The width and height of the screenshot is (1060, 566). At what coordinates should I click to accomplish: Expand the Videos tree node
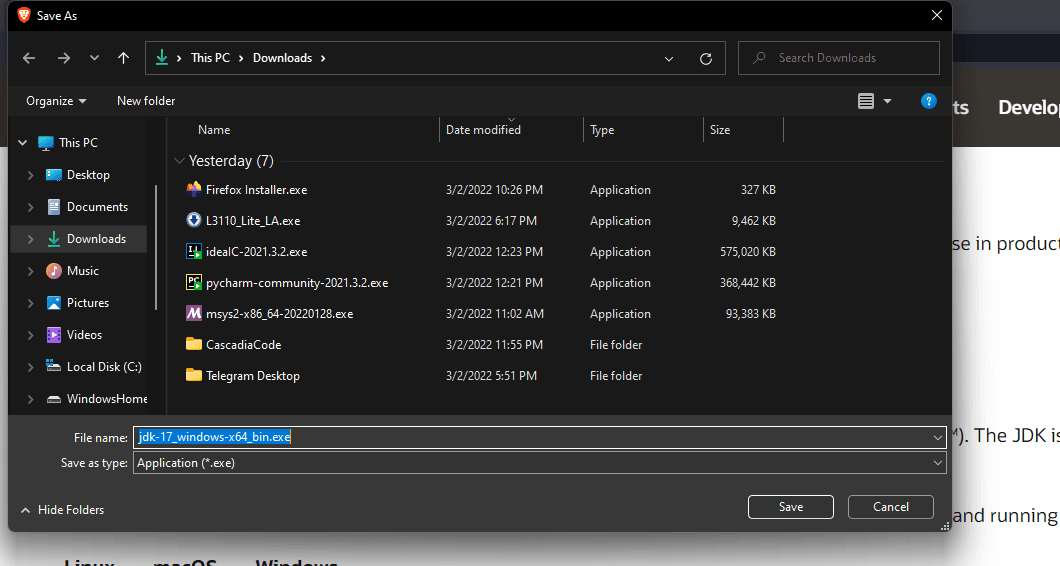[30, 335]
